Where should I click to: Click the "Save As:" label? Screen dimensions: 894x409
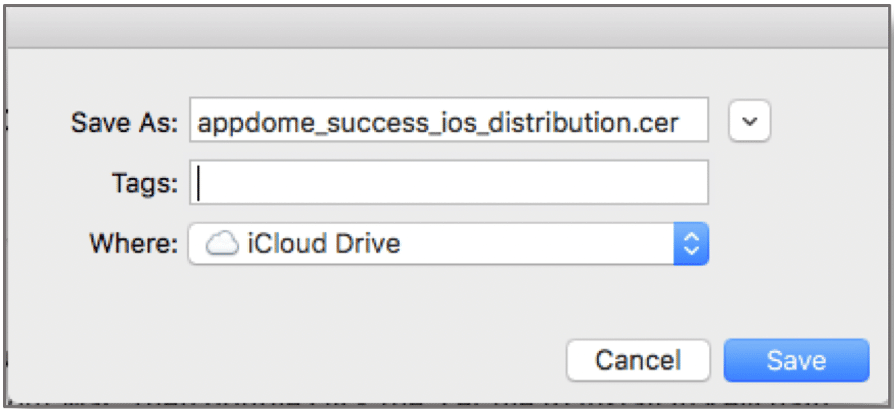click(124, 122)
